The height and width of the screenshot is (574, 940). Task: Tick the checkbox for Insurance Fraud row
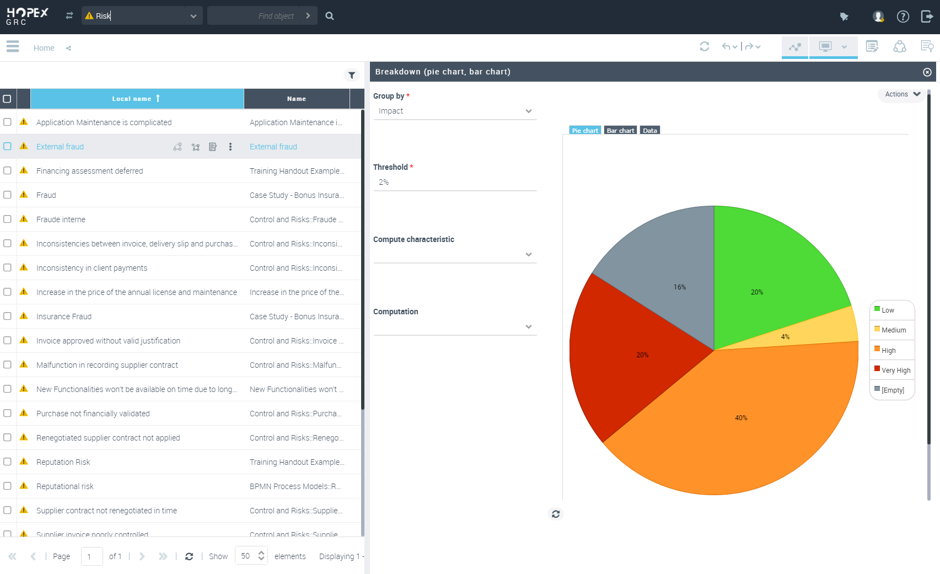[7, 316]
